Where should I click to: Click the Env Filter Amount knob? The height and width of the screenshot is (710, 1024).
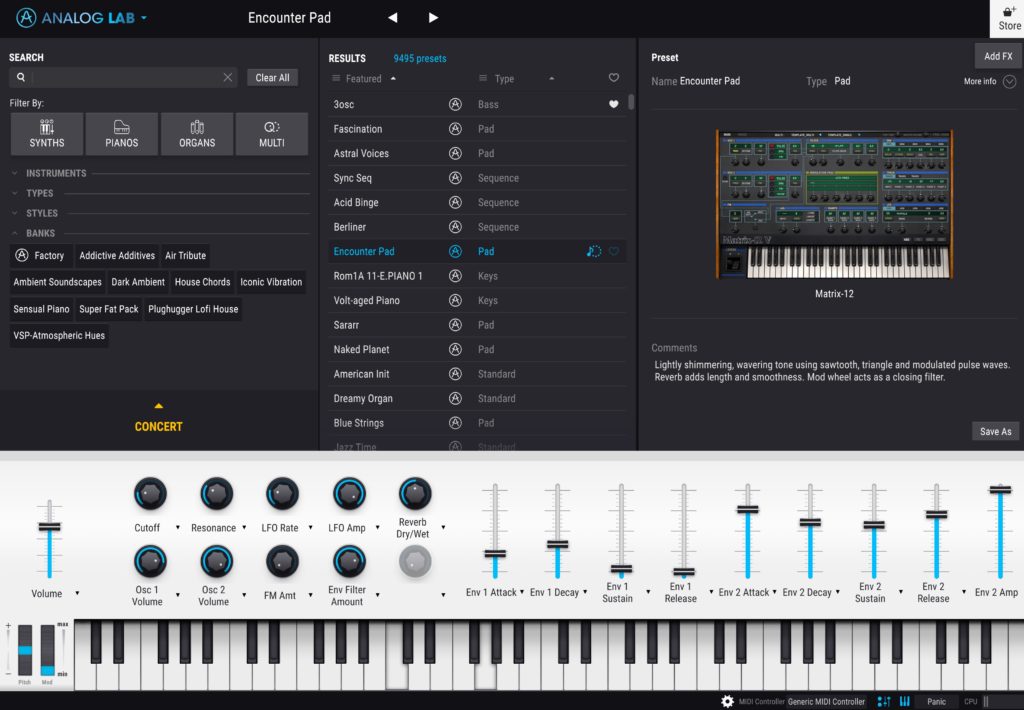pos(349,562)
